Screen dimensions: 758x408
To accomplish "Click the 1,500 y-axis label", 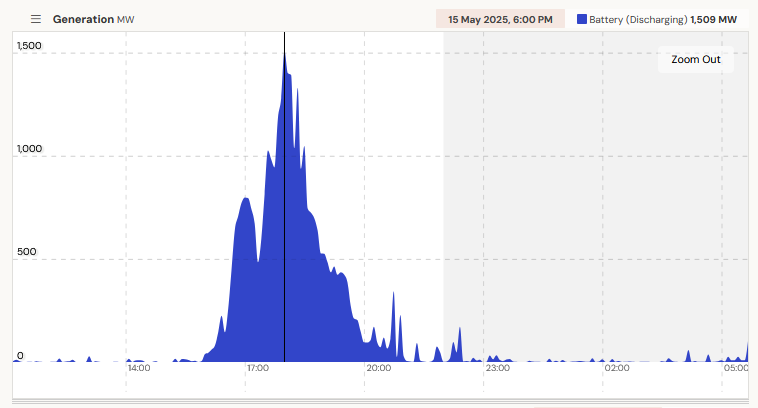I will [x=29, y=45].
